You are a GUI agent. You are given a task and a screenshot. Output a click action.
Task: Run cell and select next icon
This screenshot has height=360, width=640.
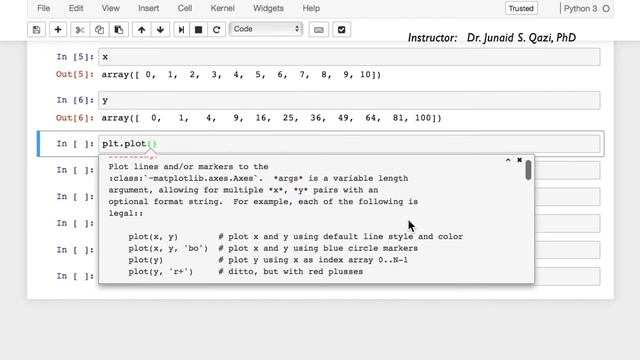pos(182,29)
